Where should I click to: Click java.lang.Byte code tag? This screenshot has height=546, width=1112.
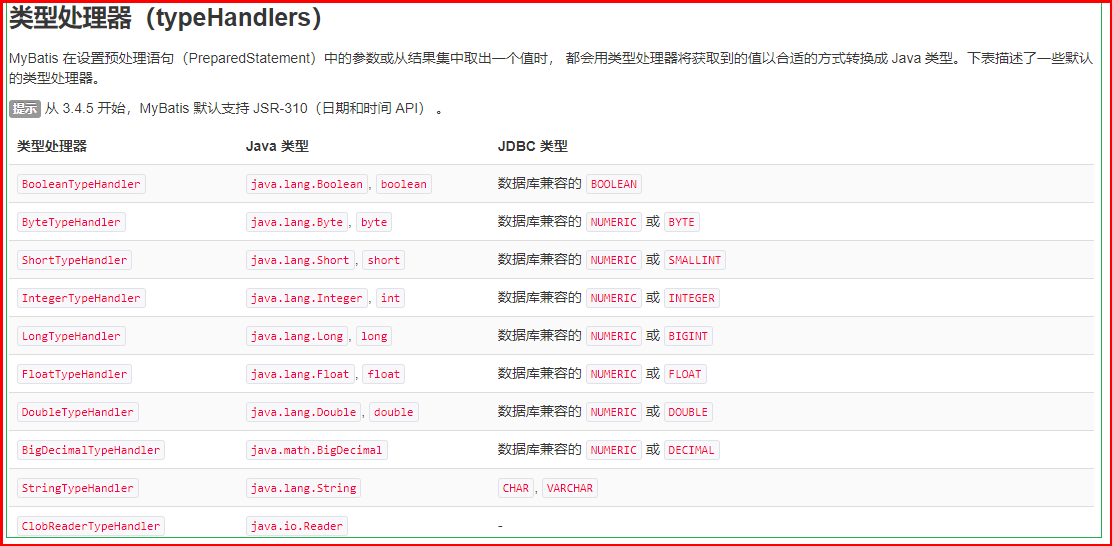pos(297,222)
